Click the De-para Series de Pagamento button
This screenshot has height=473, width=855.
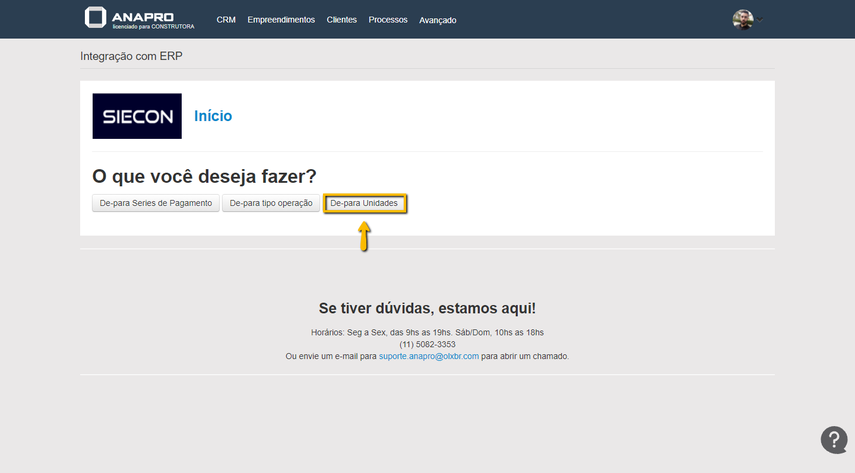click(156, 203)
